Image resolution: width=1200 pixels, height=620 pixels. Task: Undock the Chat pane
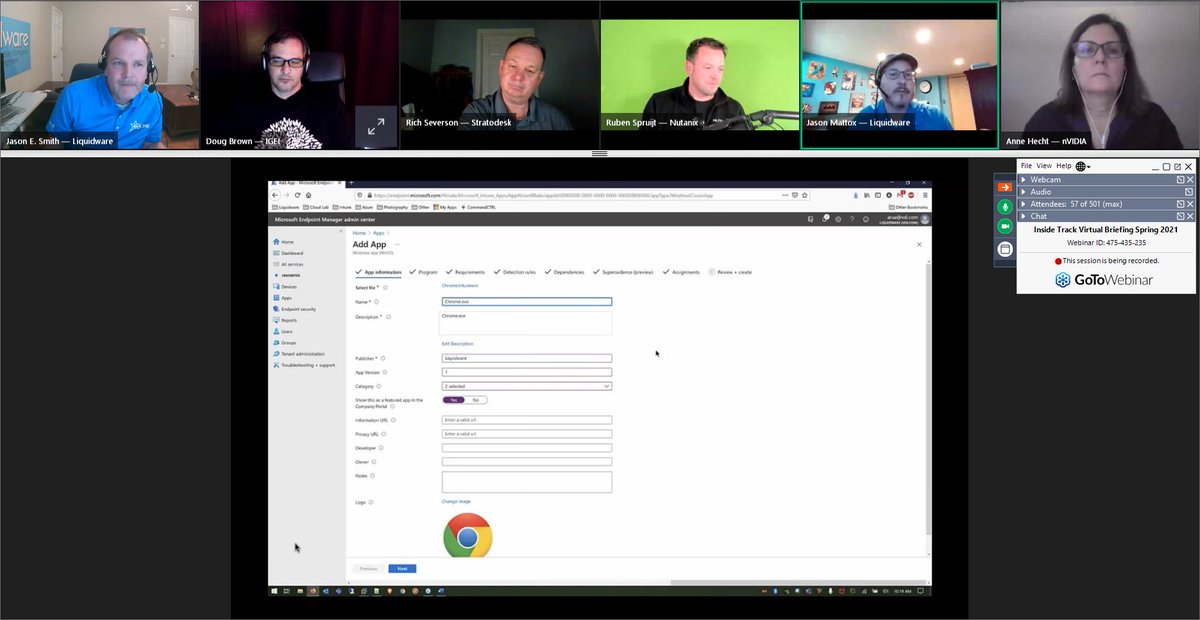[1180, 216]
